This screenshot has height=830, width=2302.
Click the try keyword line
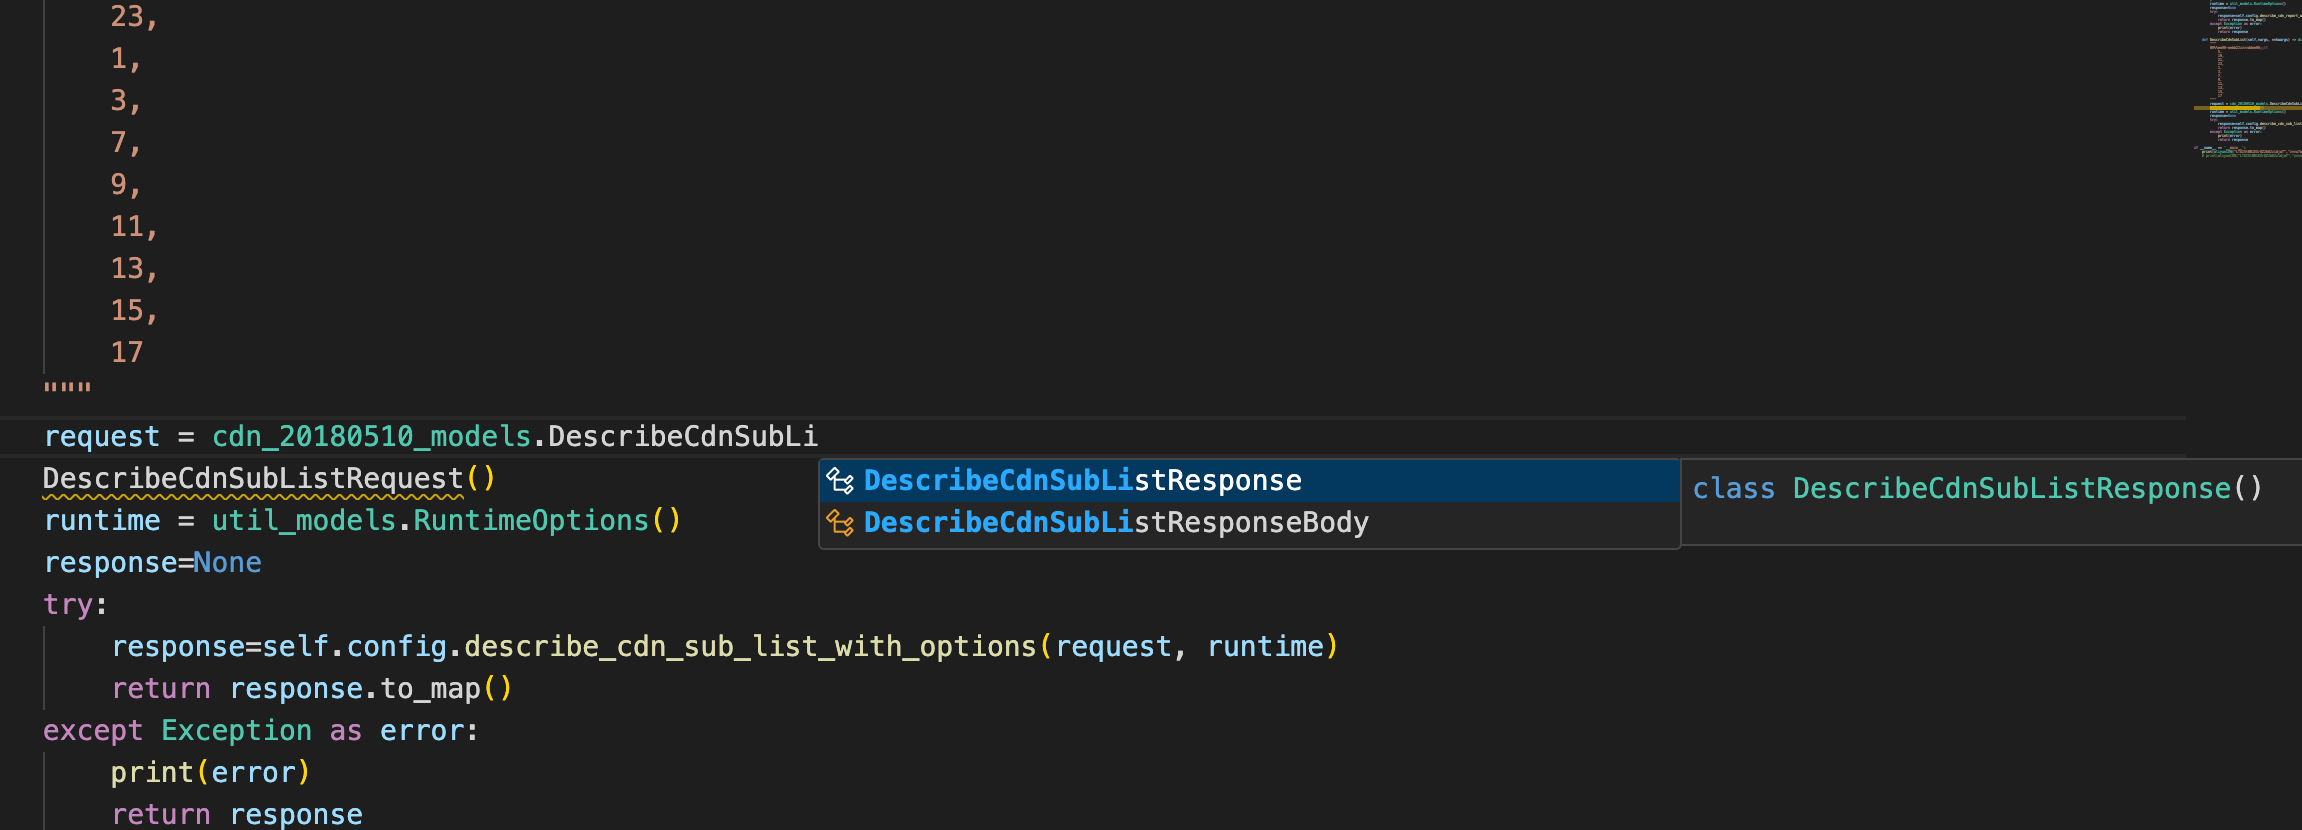(68, 605)
